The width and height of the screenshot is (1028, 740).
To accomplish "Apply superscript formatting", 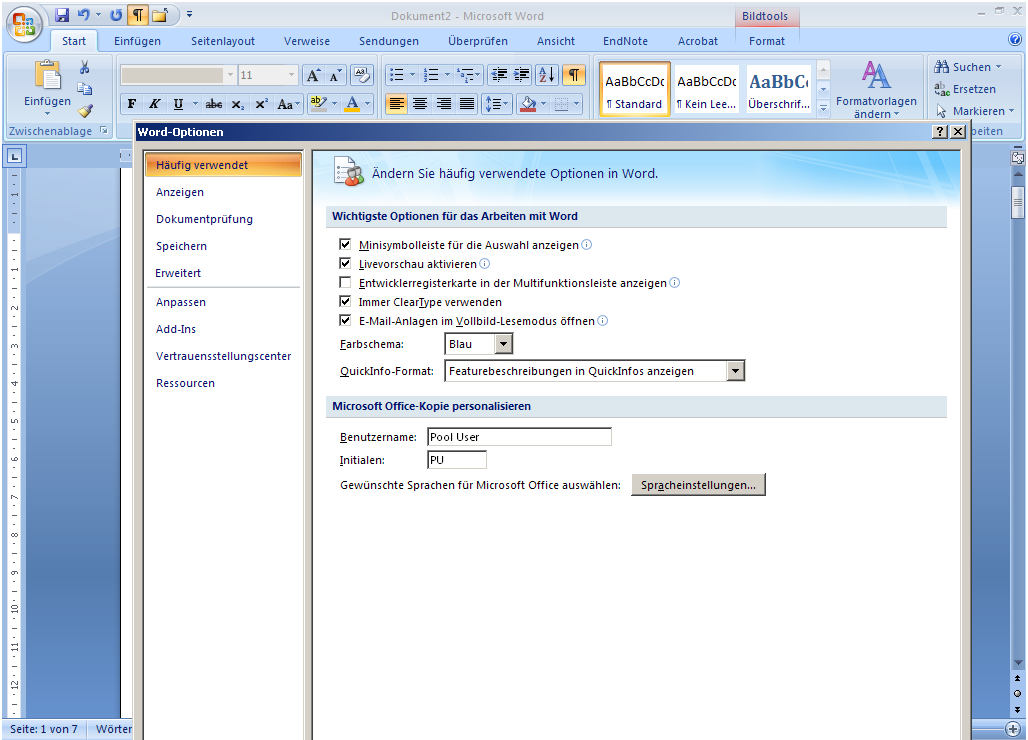I will pos(261,104).
